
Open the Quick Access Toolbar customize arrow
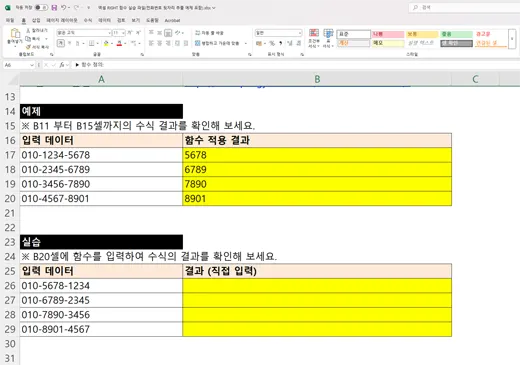tap(88, 7)
